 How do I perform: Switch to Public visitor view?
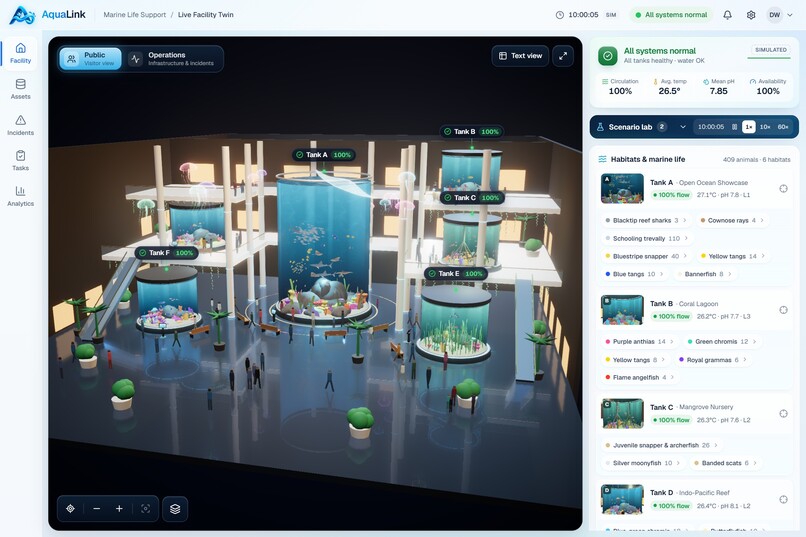[x=90, y=59]
